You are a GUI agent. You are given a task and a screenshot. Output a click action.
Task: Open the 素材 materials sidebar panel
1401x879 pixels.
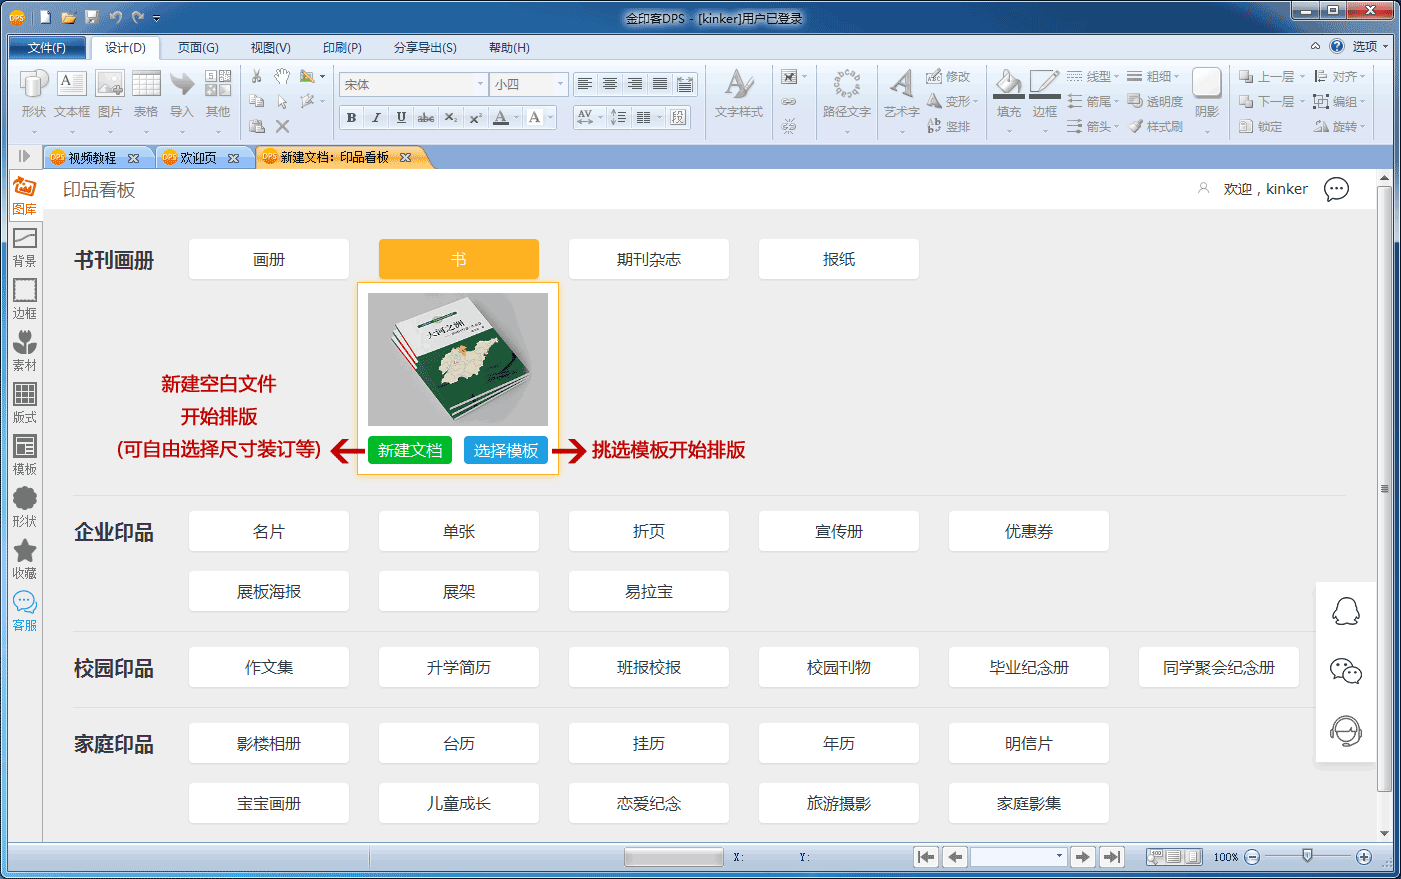[25, 350]
